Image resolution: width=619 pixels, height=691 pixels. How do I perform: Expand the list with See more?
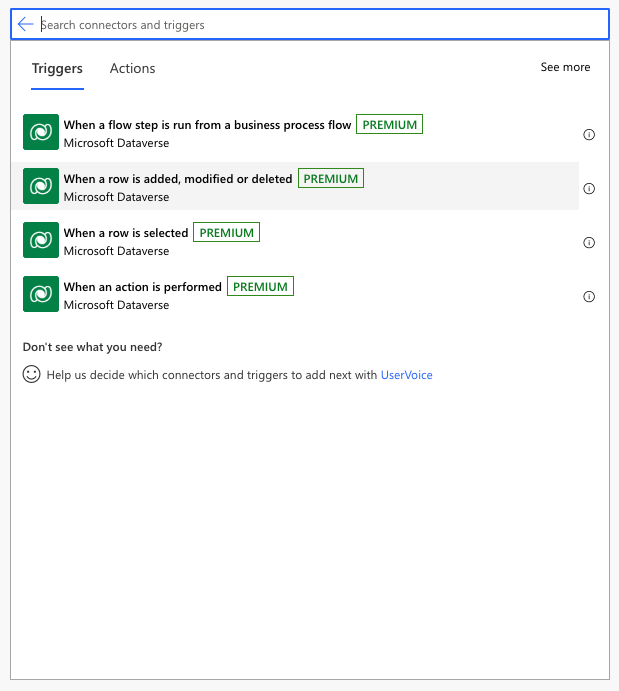pyautogui.click(x=565, y=67)
